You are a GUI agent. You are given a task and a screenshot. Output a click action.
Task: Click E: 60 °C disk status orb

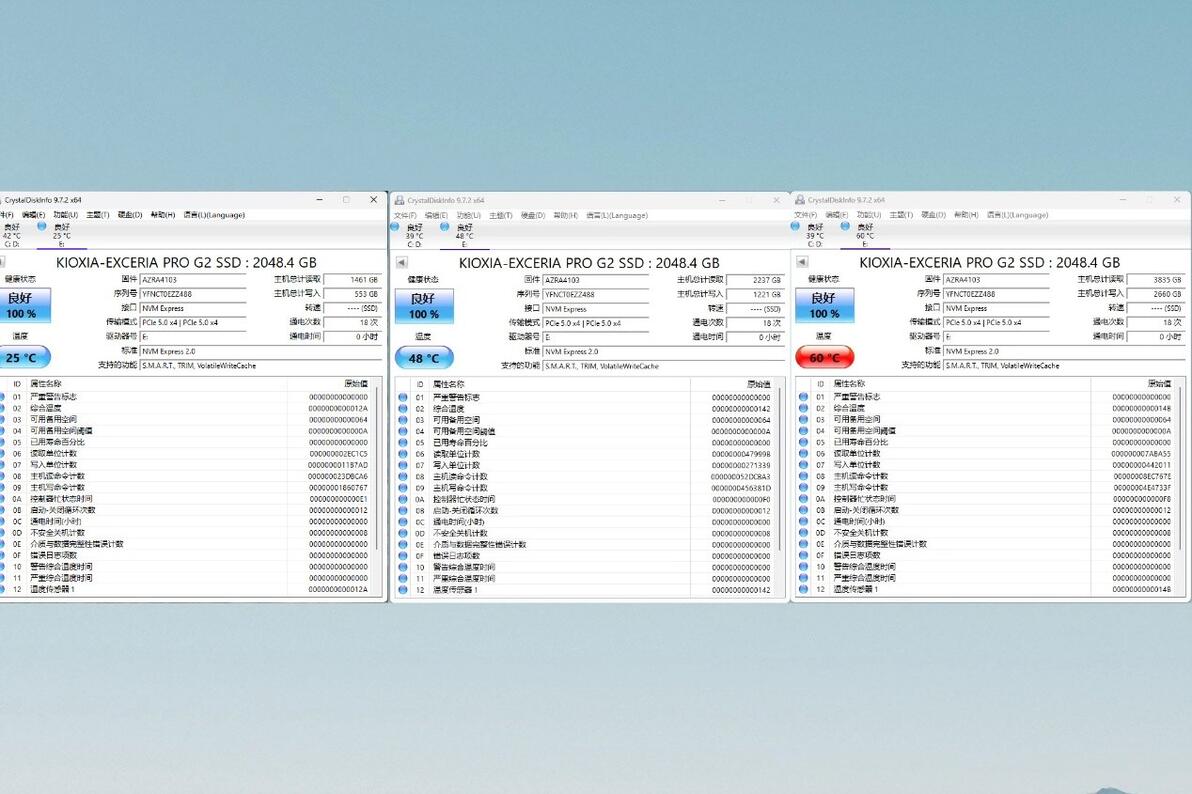click(x=845, y=226)
